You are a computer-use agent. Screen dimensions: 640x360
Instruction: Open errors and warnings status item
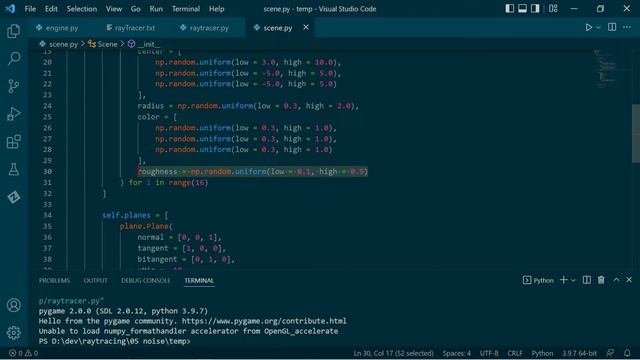click(23, 353)
